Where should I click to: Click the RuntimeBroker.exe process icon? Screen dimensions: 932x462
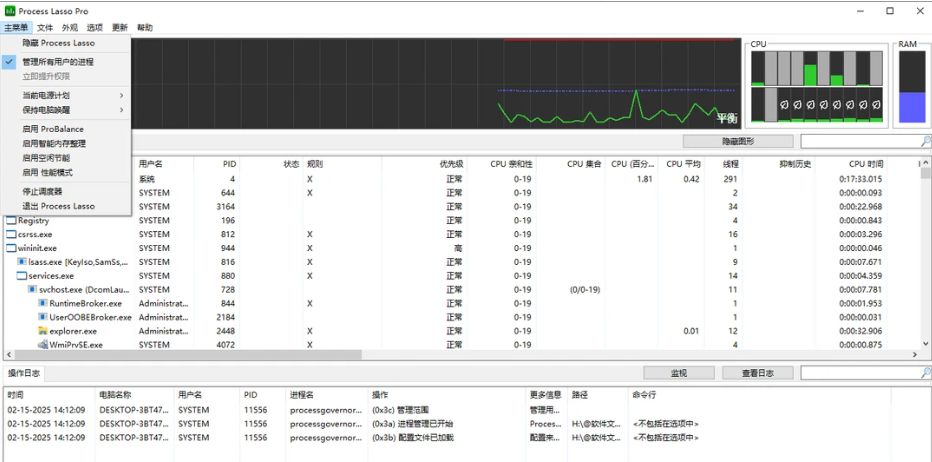click(x=43, y=303)
